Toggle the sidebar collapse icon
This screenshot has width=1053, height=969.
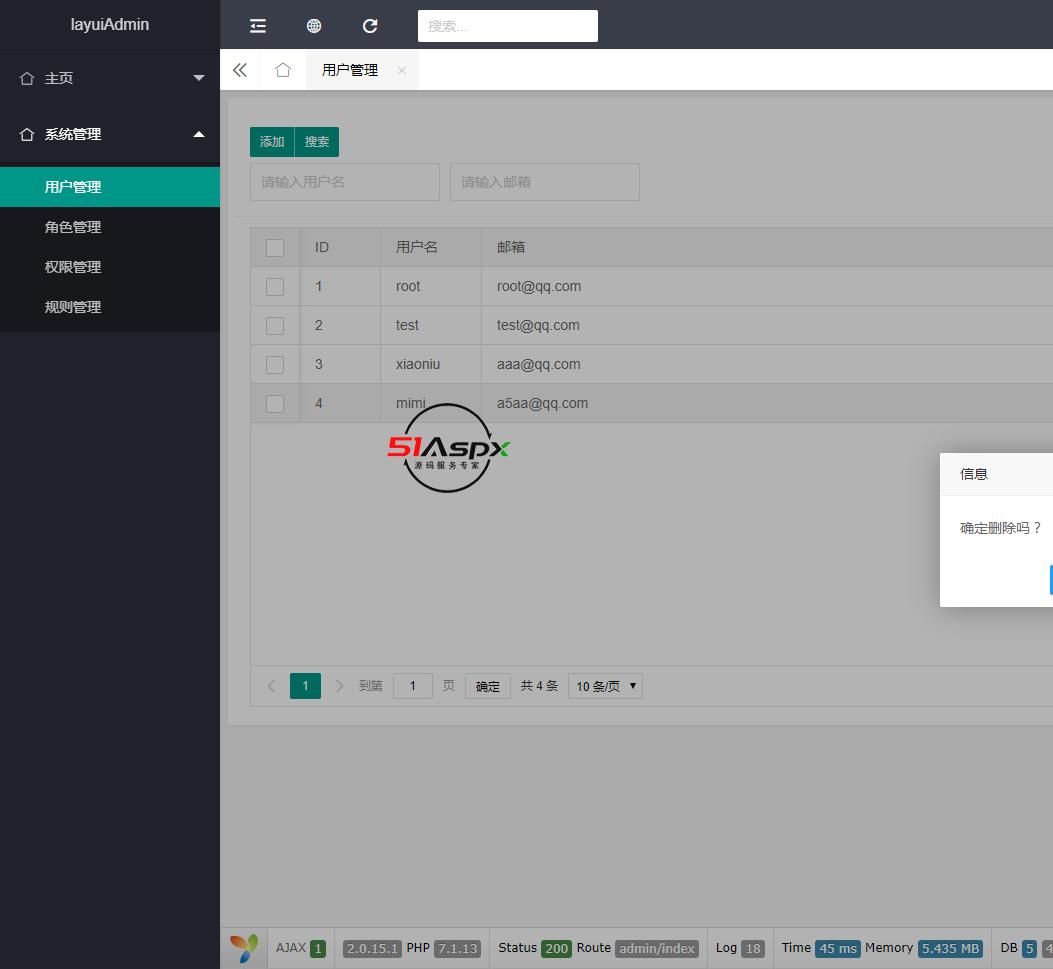click(x=258, y=26)
